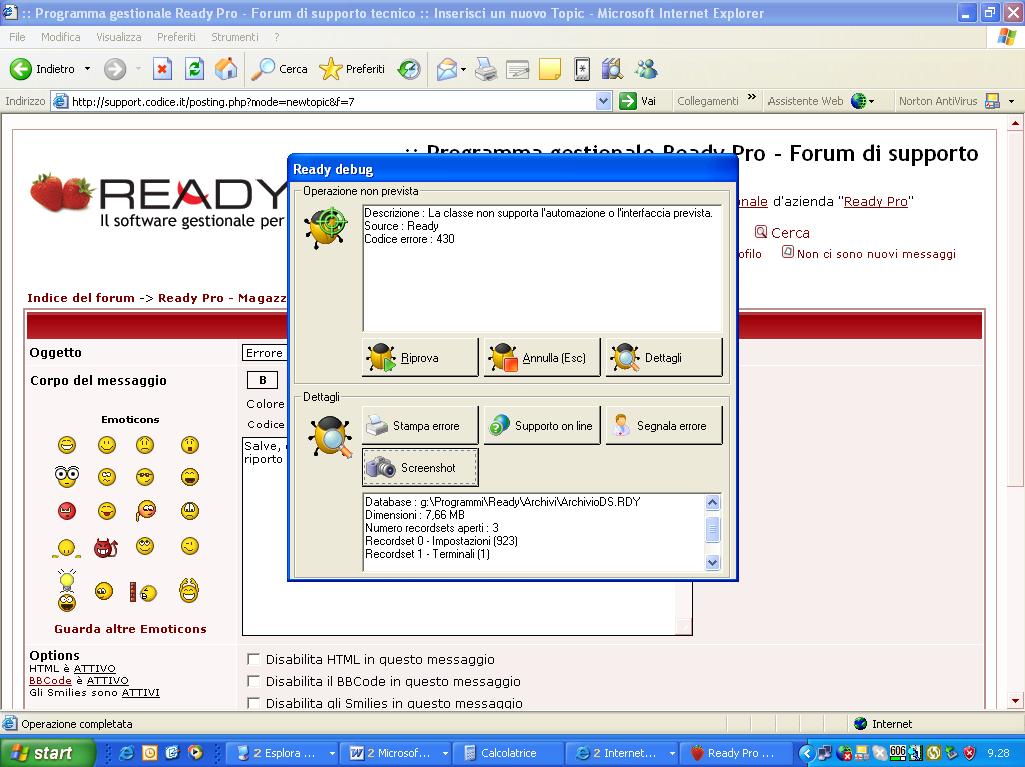Click the 'Dimensioni : 7,66 MB' line
The width and height of the screenshot is (1025, 767).
click(414, 515)
